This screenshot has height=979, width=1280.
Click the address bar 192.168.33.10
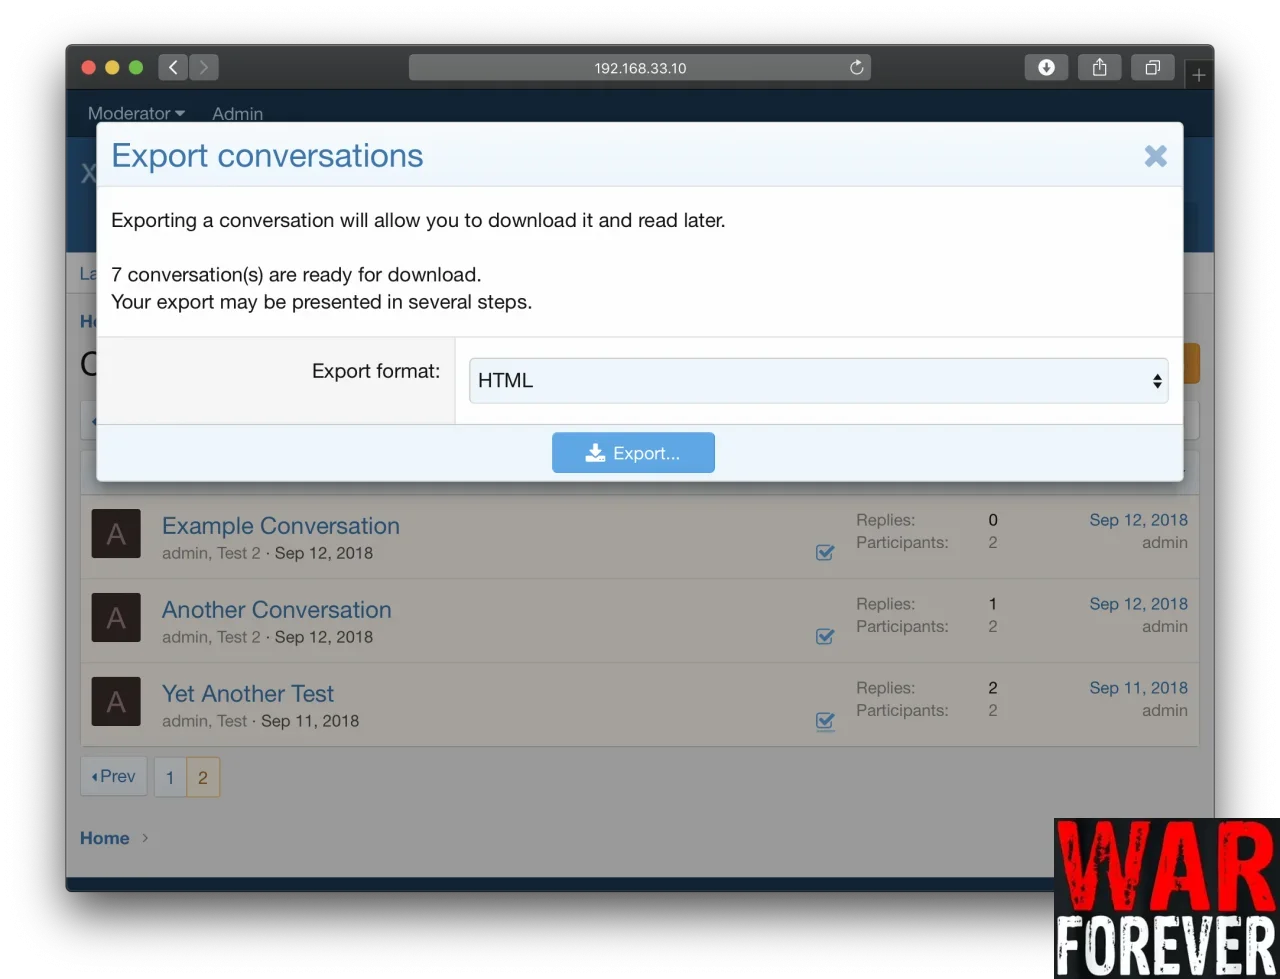(640, 68)
